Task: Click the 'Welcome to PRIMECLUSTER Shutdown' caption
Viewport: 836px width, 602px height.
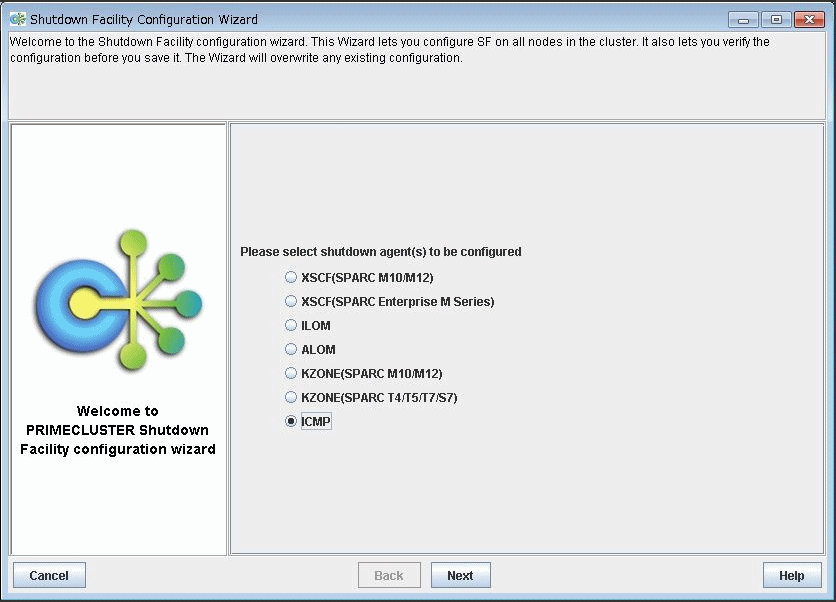Action: pyautogui.click(x=118, y=430)
